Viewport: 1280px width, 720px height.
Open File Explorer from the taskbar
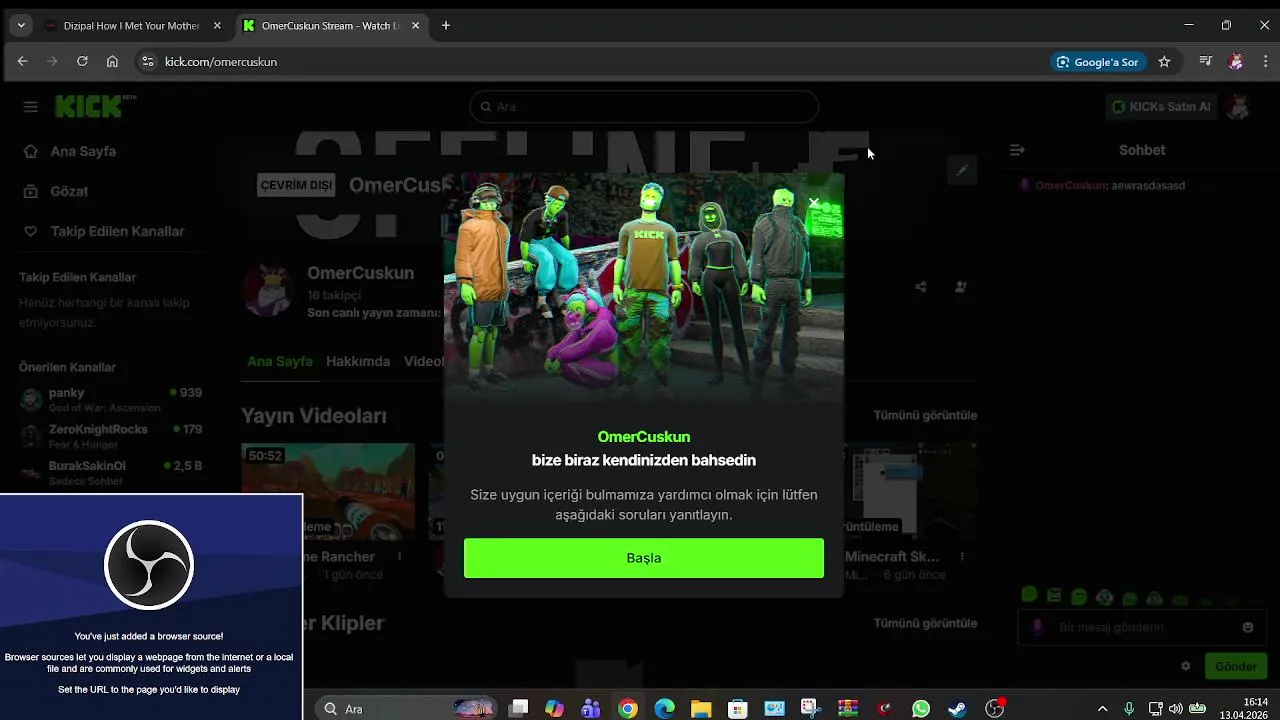(x=701, y=708)
